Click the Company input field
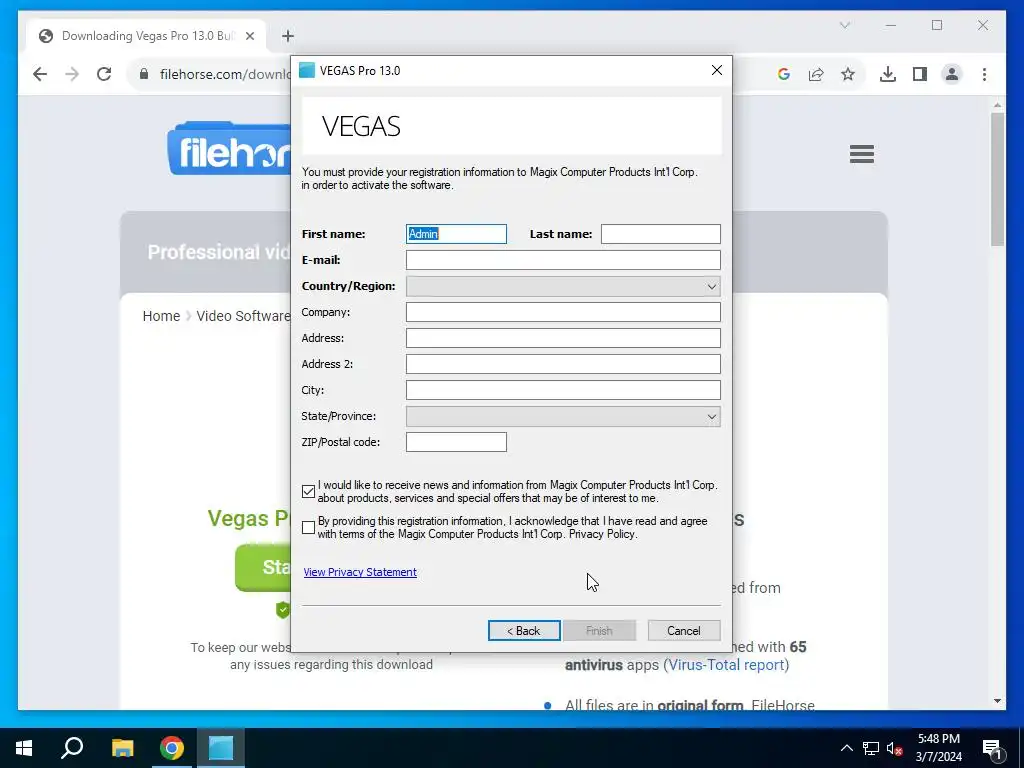 563,312
